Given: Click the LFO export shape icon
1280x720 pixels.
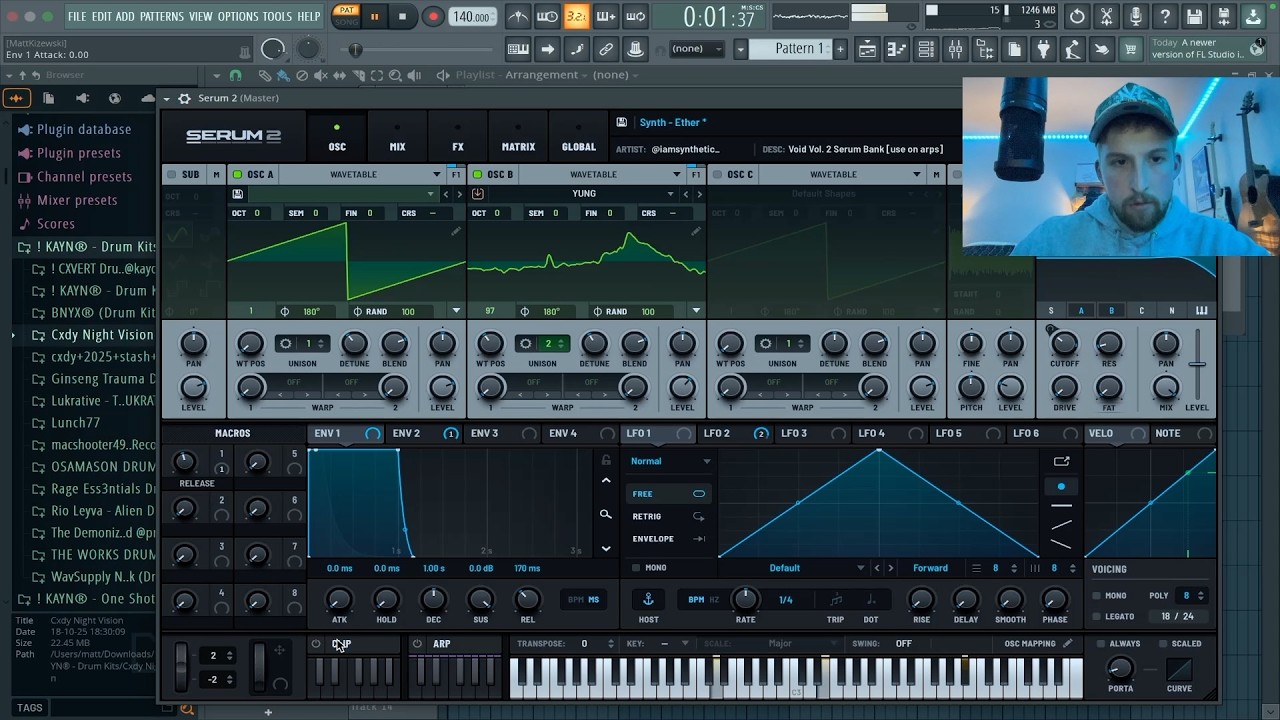Looking at the screenshot, I should pos(1061,461).
